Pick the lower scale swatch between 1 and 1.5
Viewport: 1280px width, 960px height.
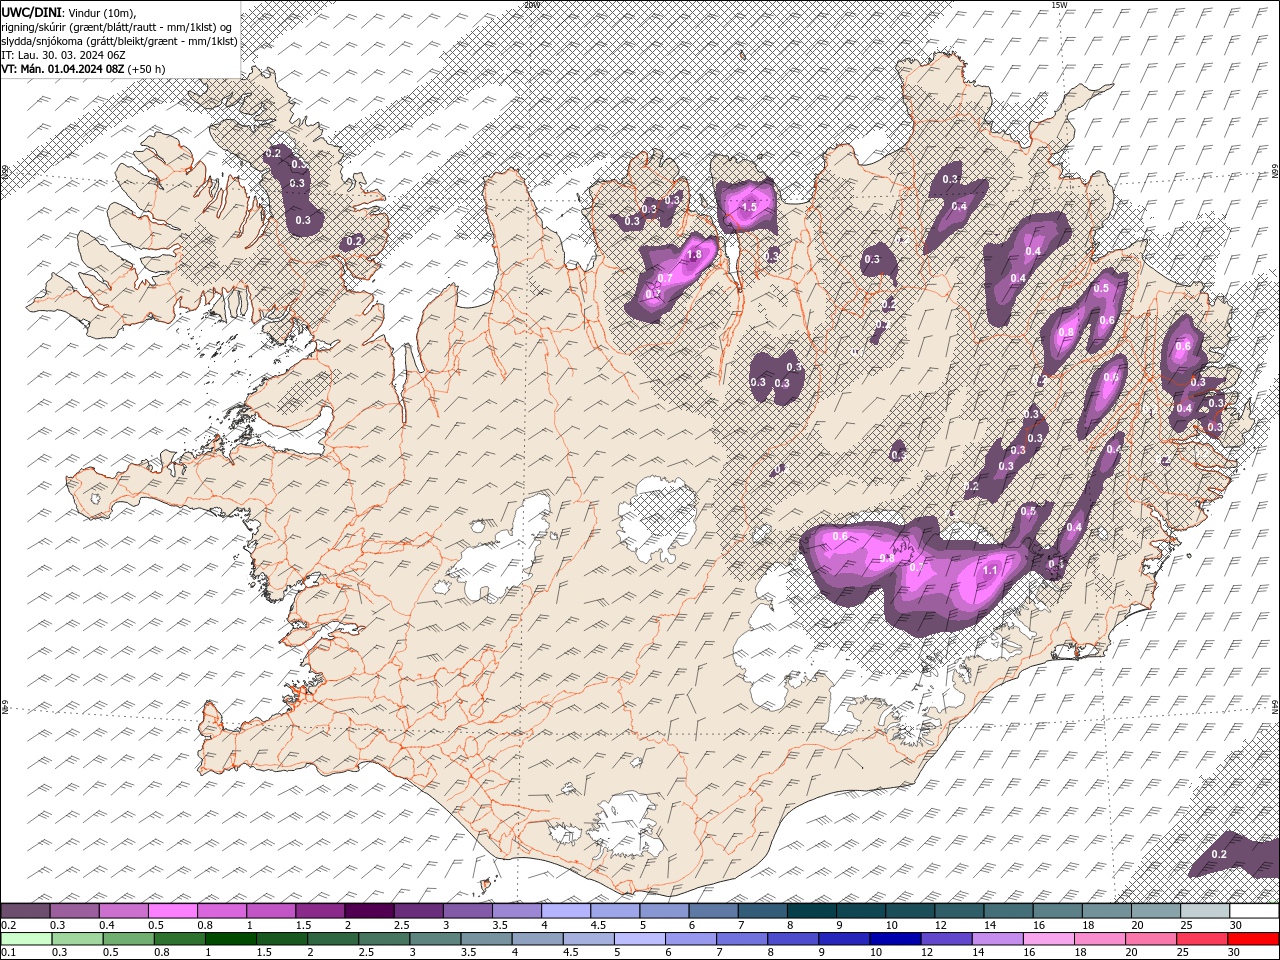[x=230, y=938]
